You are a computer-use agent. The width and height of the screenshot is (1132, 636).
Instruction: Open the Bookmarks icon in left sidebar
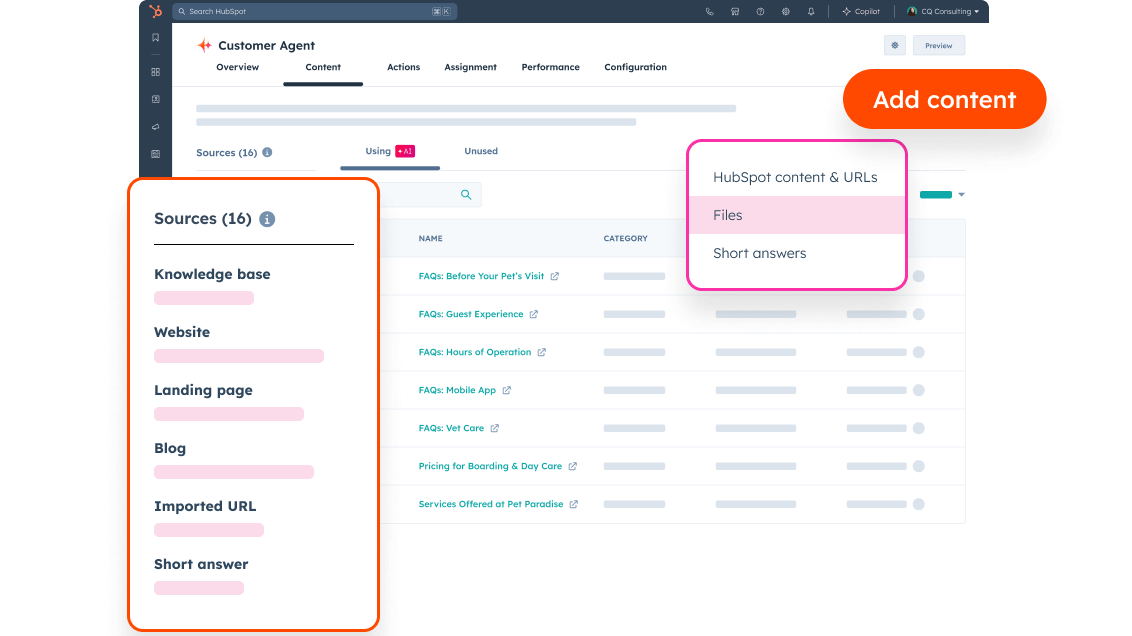coord(155,36)
